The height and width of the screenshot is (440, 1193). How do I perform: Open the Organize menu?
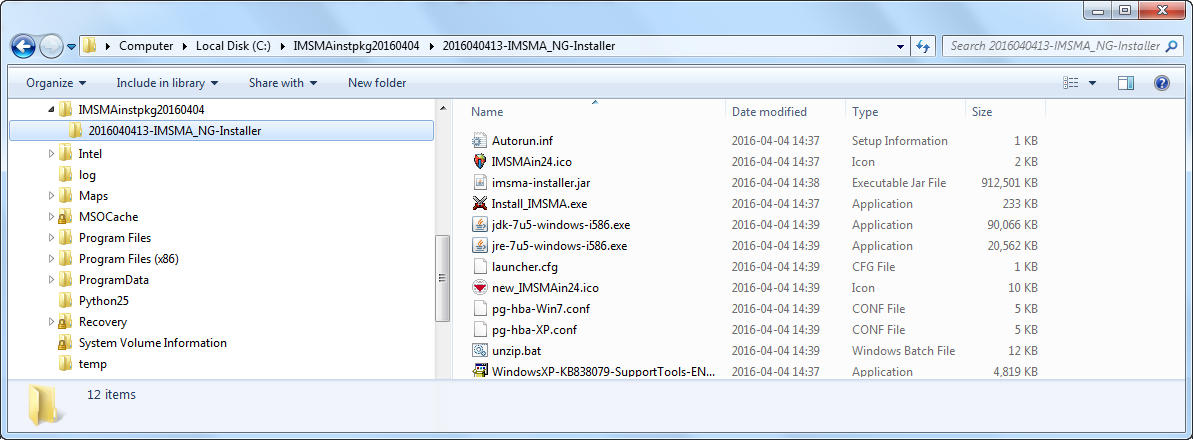[x=56, y=83]
